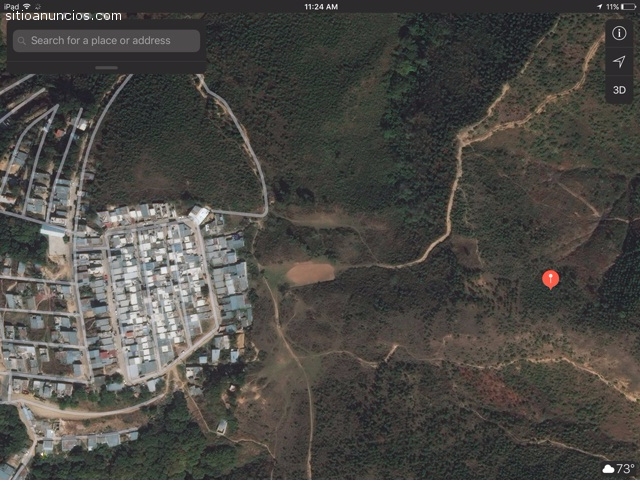Select the large white-roofed building at the neighborhood's corner

[199, 214]
